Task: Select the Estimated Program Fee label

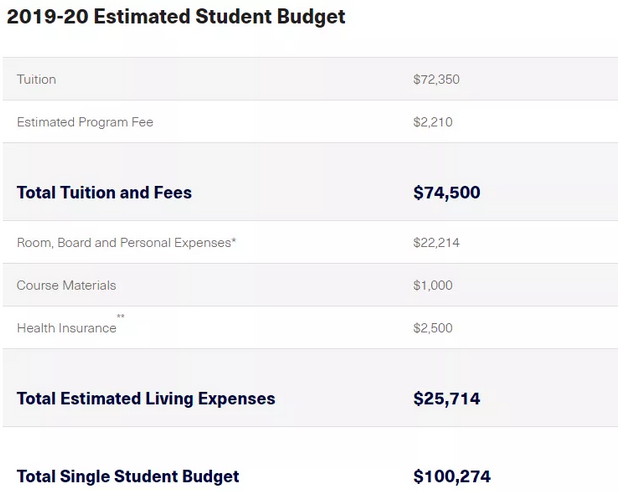Action: click(x=85, y=122)
